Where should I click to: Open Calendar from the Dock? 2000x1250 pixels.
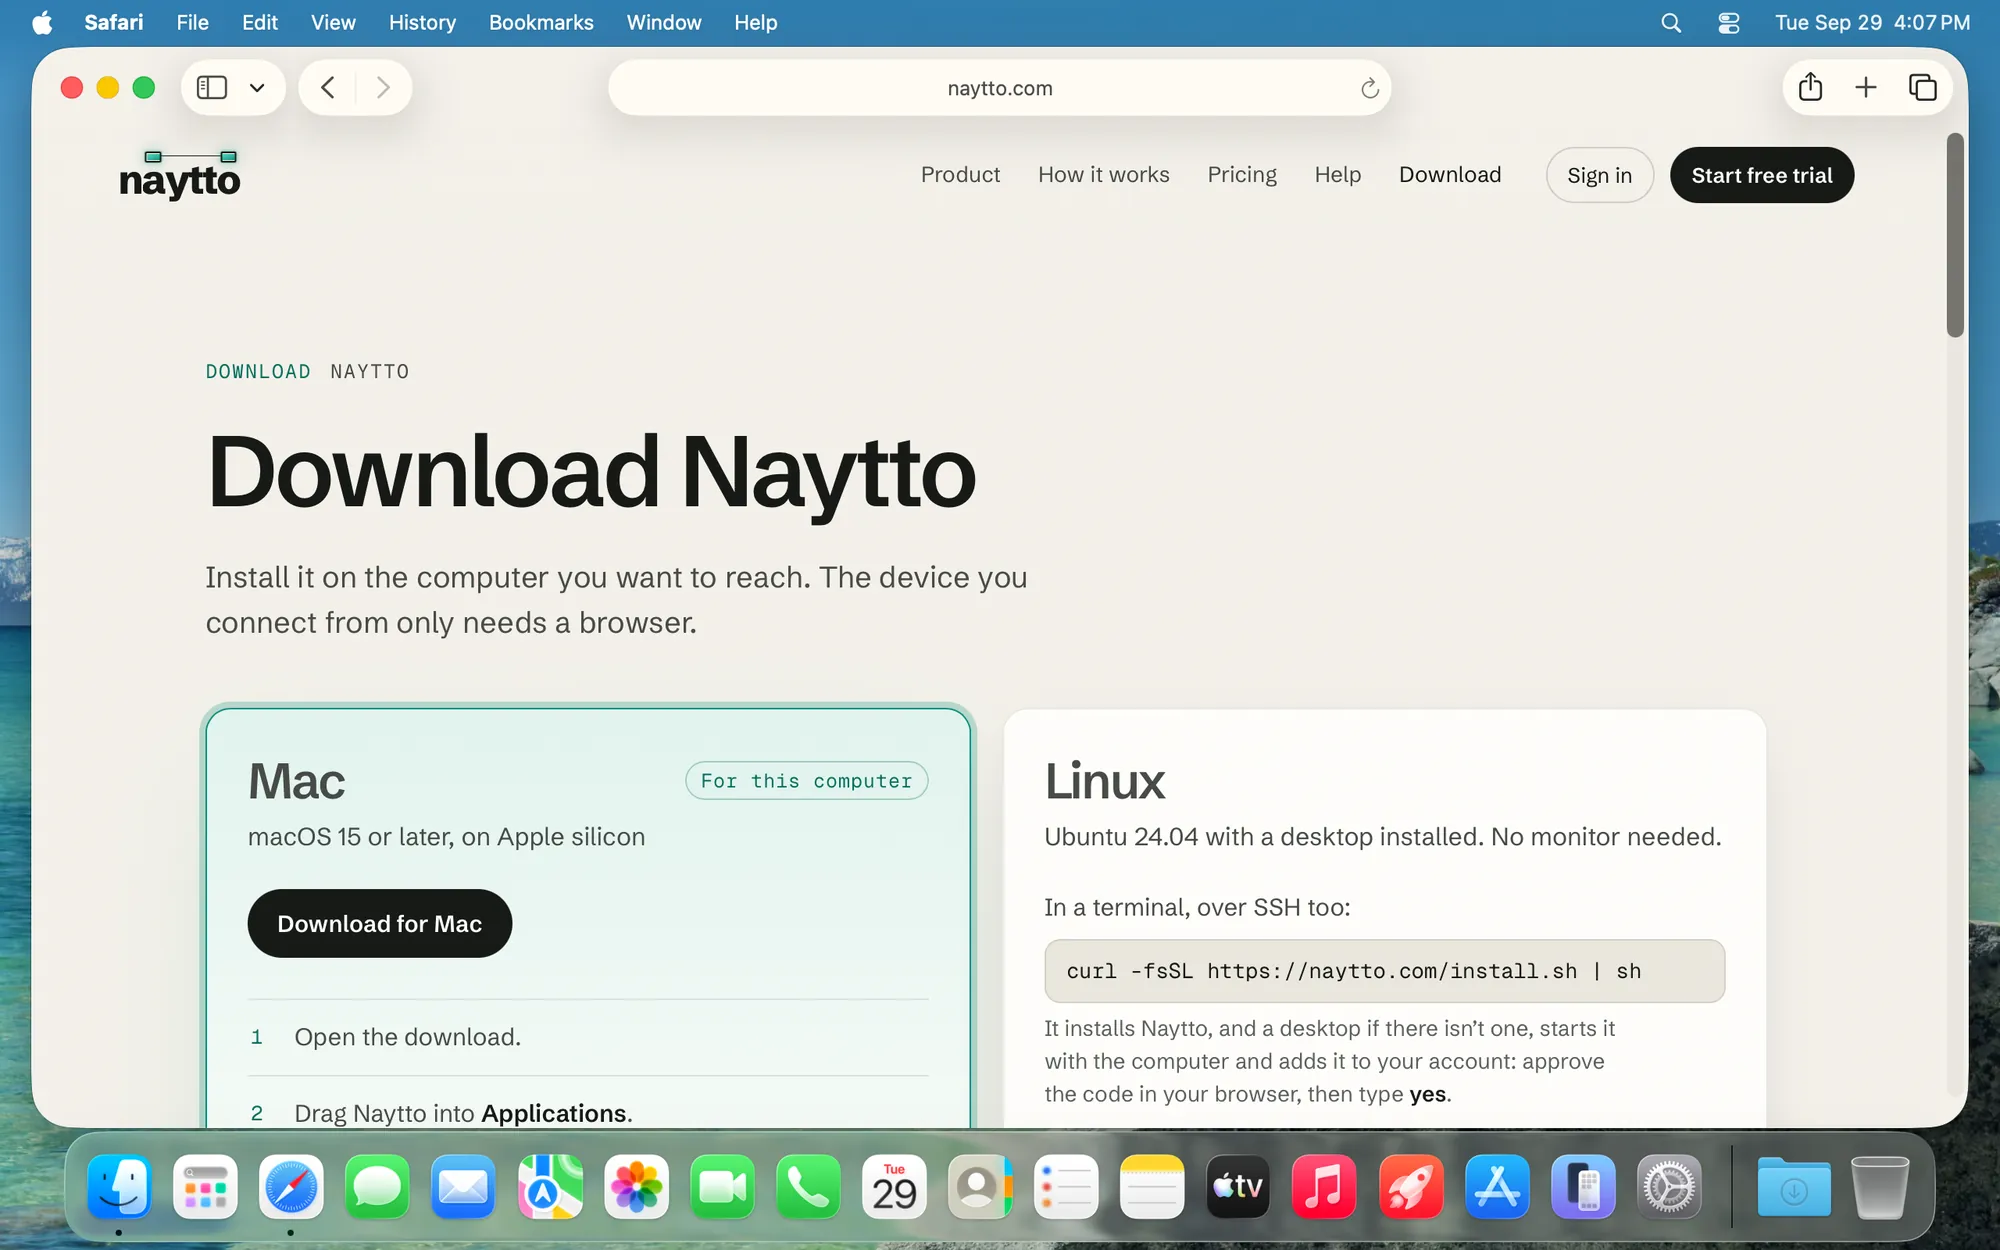pyautogui.click(x=894, y=1187)
